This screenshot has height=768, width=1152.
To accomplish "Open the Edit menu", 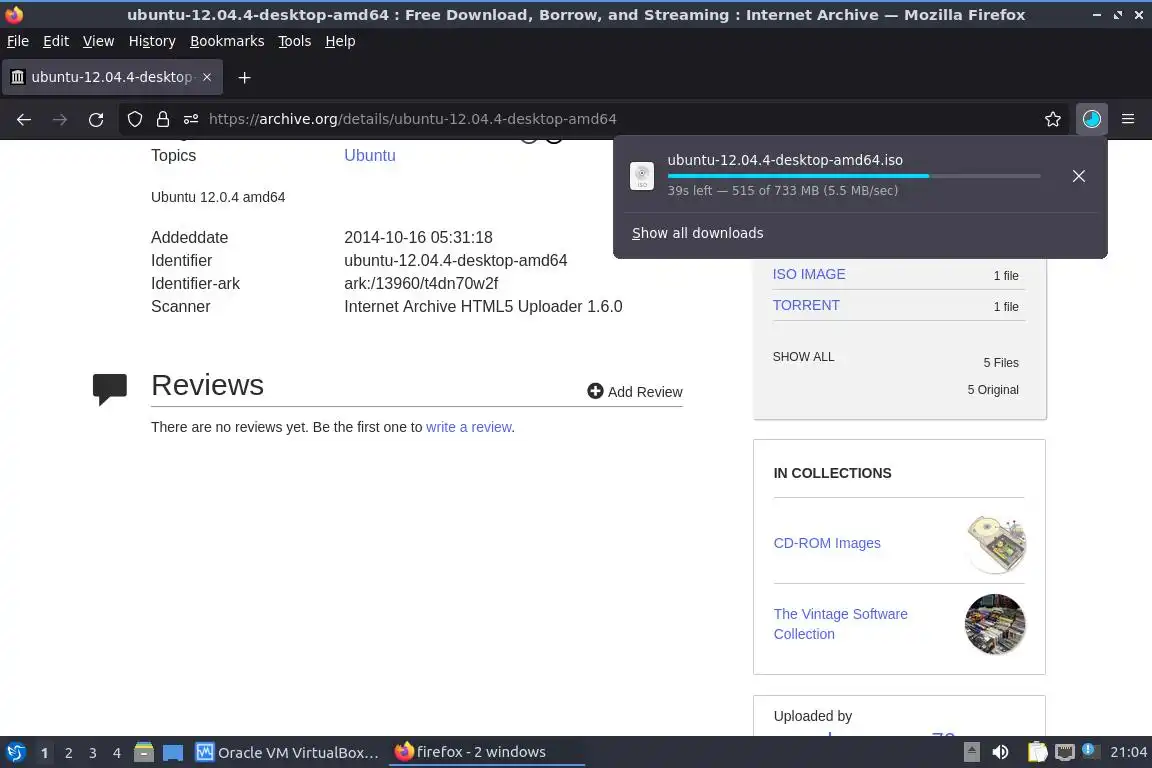I will [56, 41].
